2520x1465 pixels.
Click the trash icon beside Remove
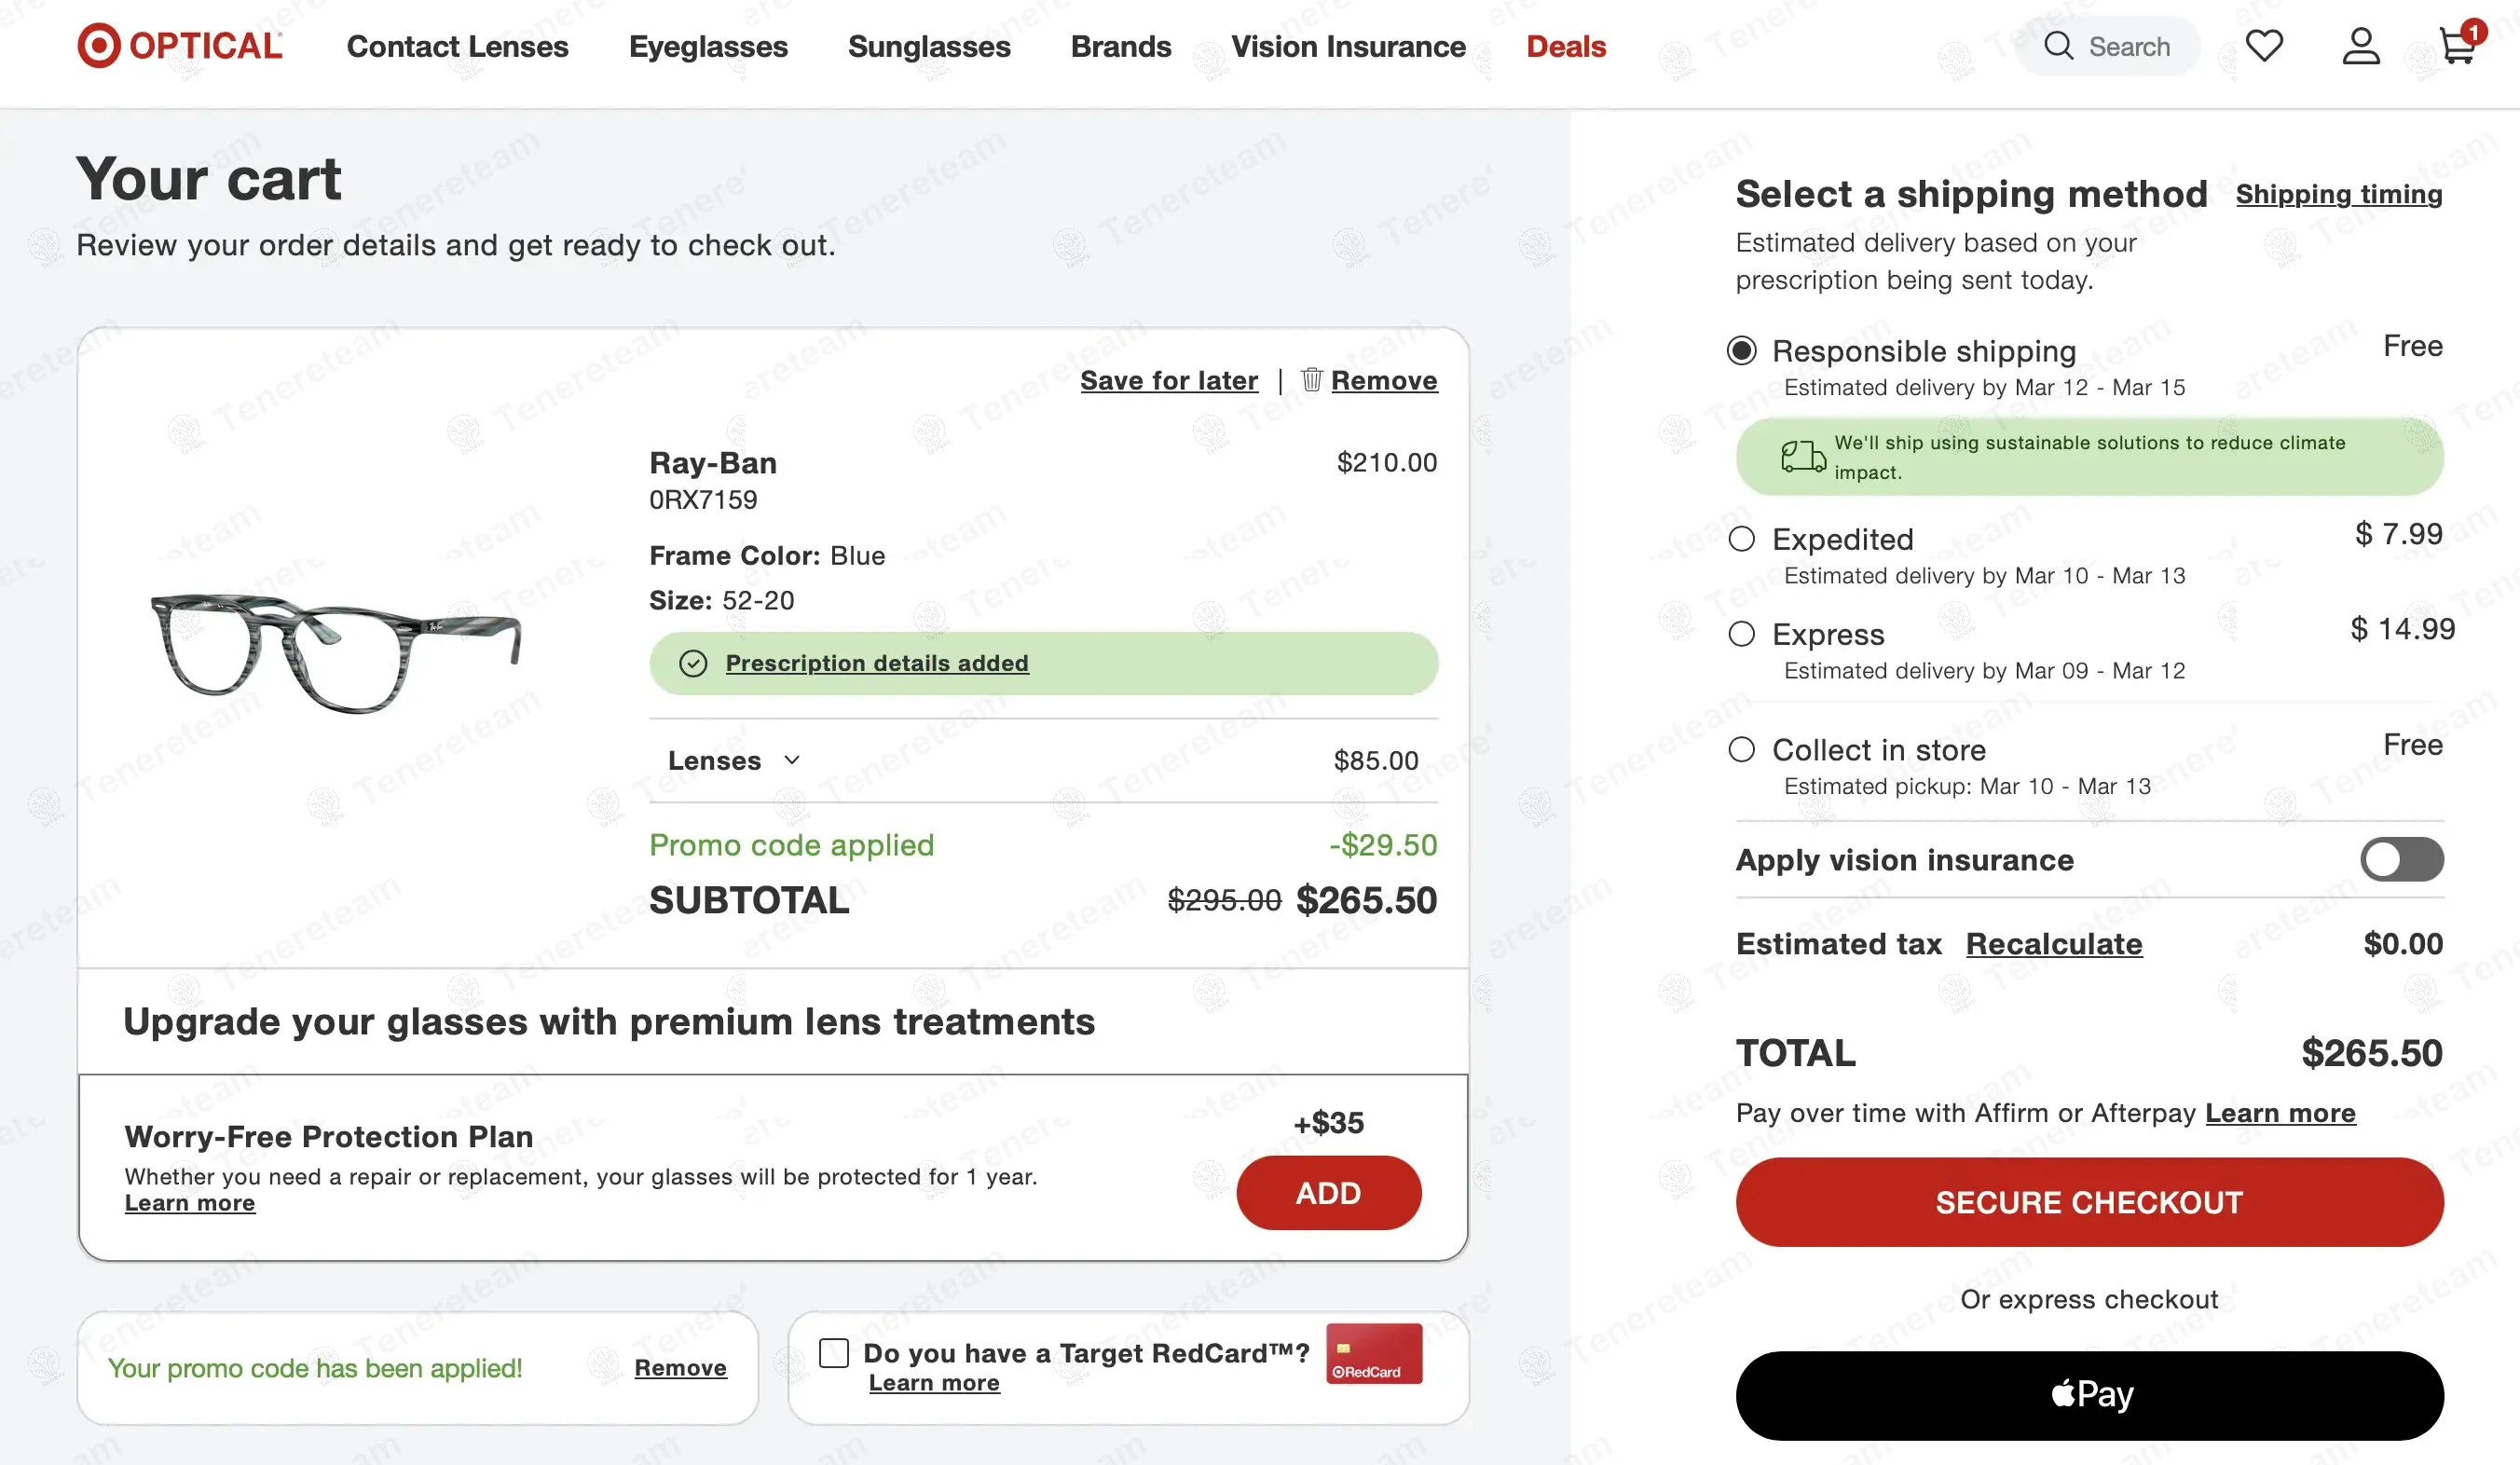tap(1311, 380)
